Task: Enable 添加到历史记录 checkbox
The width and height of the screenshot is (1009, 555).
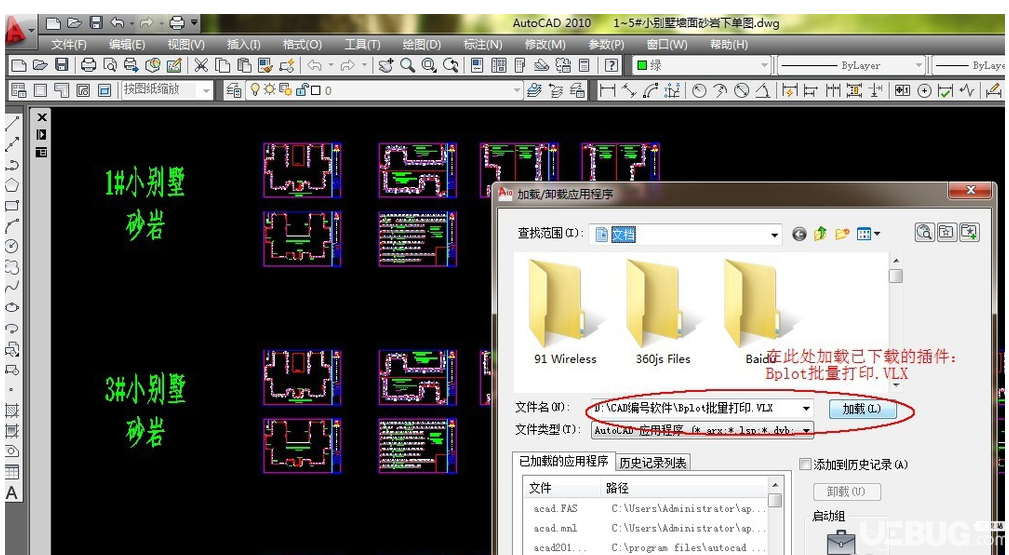Action: (805, 464)
